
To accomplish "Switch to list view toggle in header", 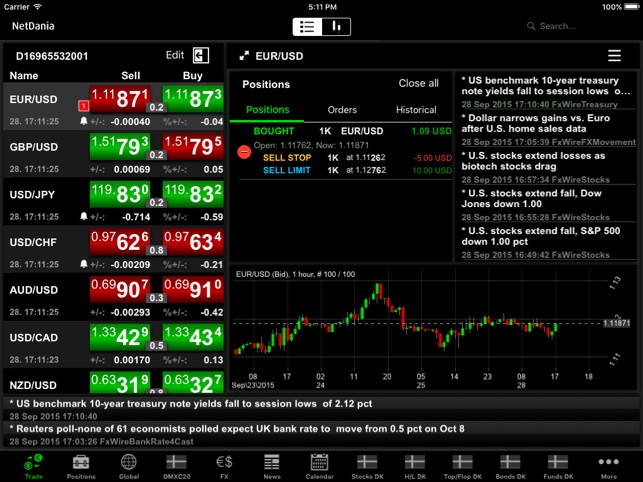I will click(x=307, y=27).
